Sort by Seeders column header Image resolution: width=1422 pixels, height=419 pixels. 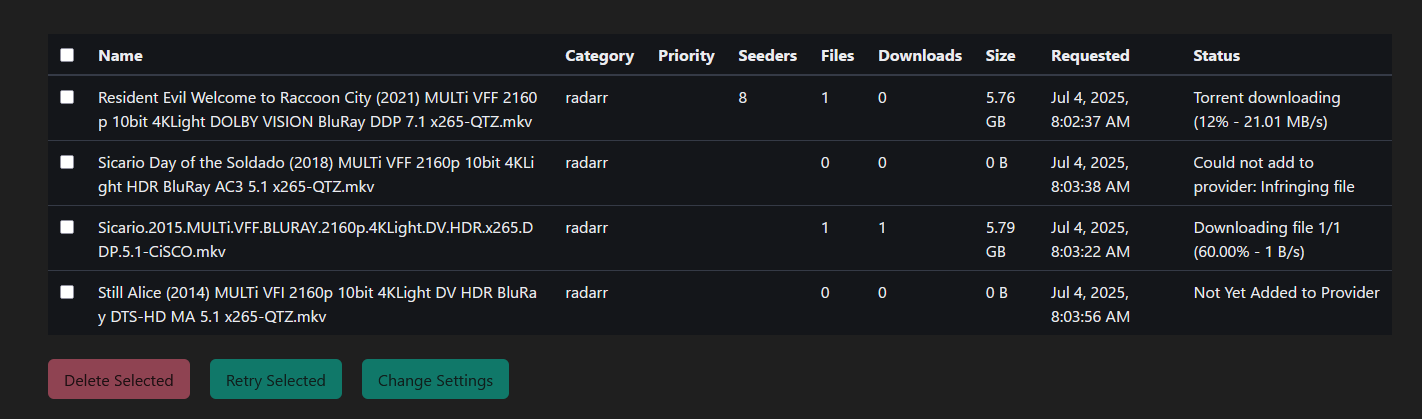pos(767,55)
